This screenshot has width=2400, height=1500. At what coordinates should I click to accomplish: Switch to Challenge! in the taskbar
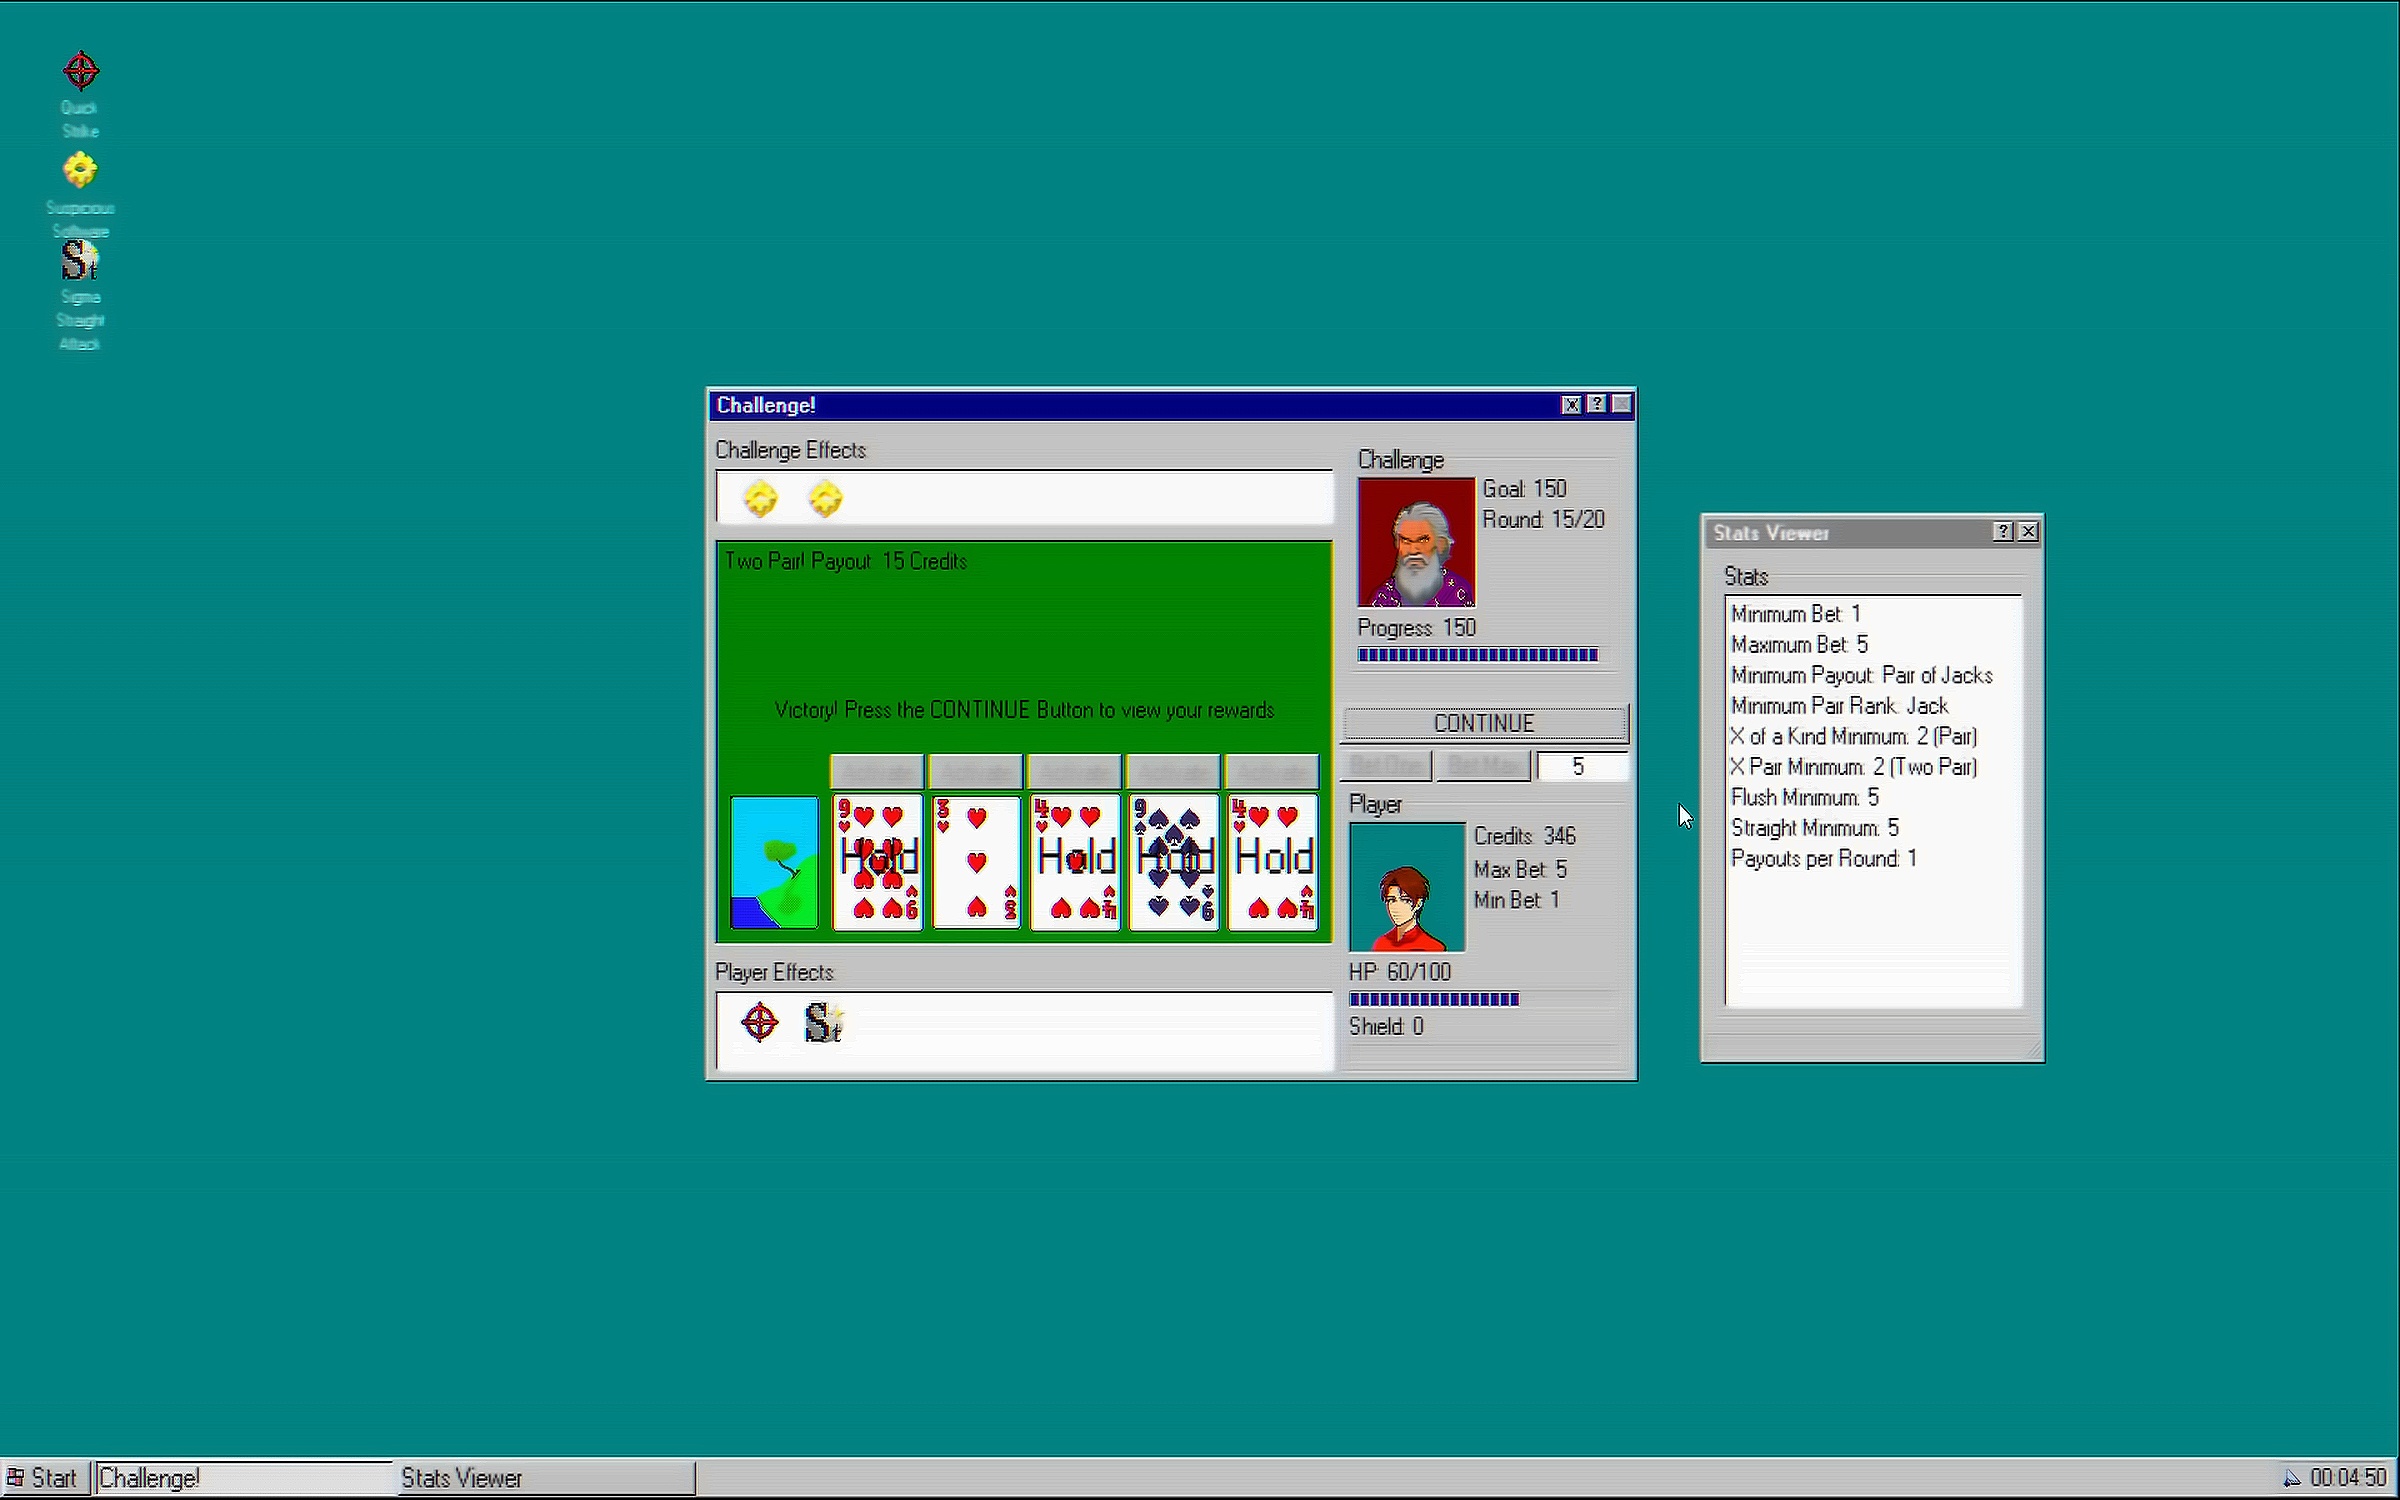pyautogui.click(x=243, y=1478)
